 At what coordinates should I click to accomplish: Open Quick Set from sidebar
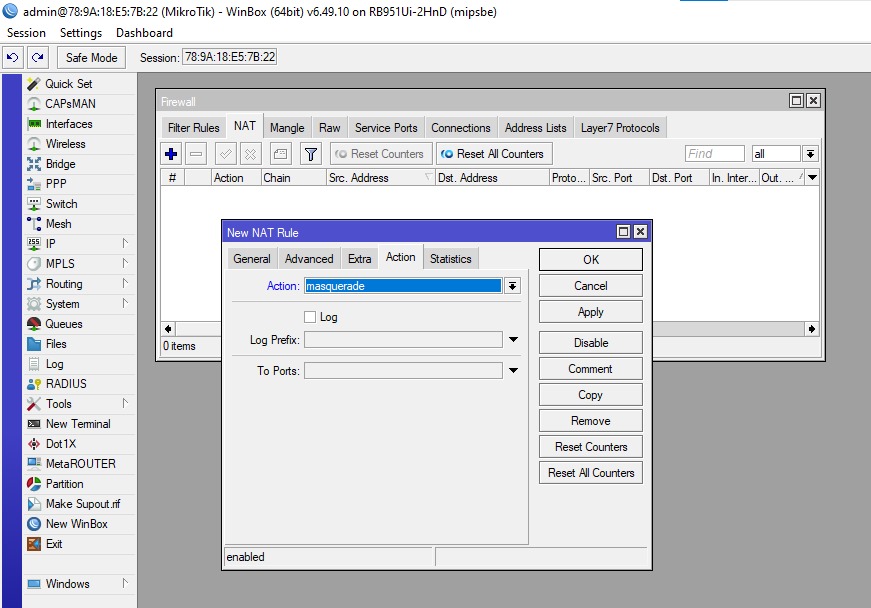79,84
